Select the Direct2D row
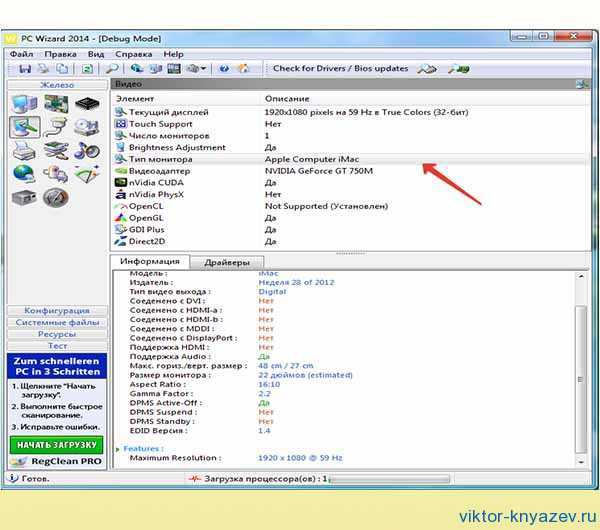This screenshot has width=600, height=530. 351,241
